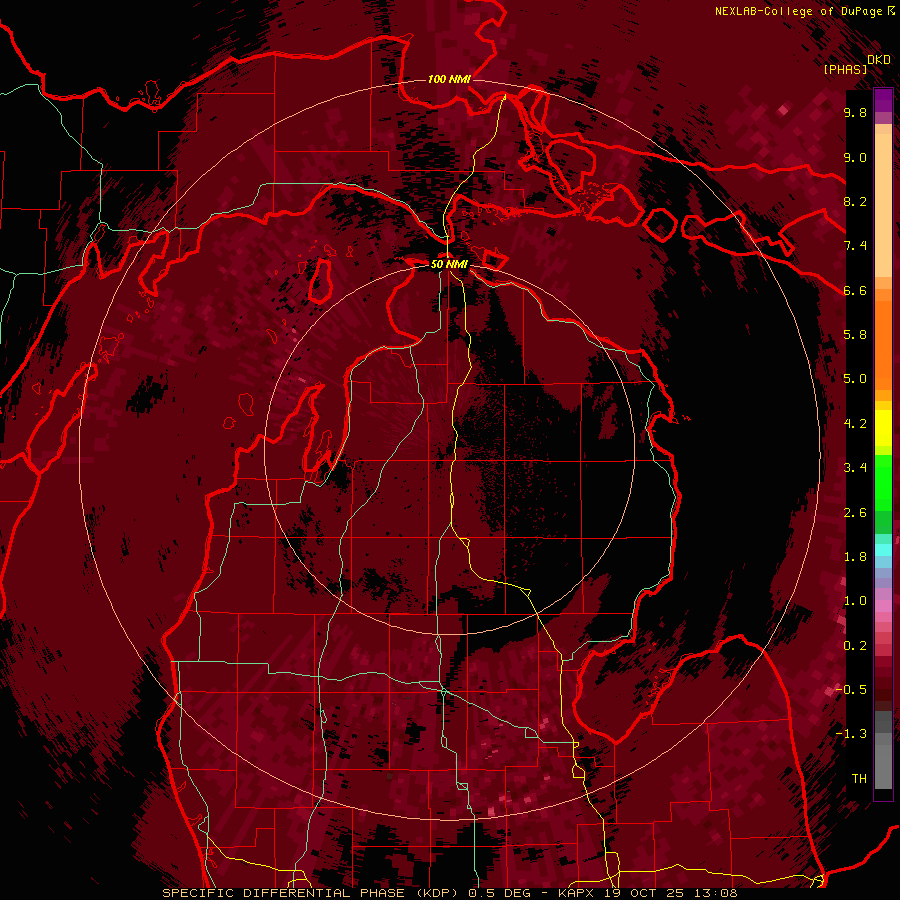Click the 3.4 scale value
Screen dimensions: 900x900
pos(855,468)
